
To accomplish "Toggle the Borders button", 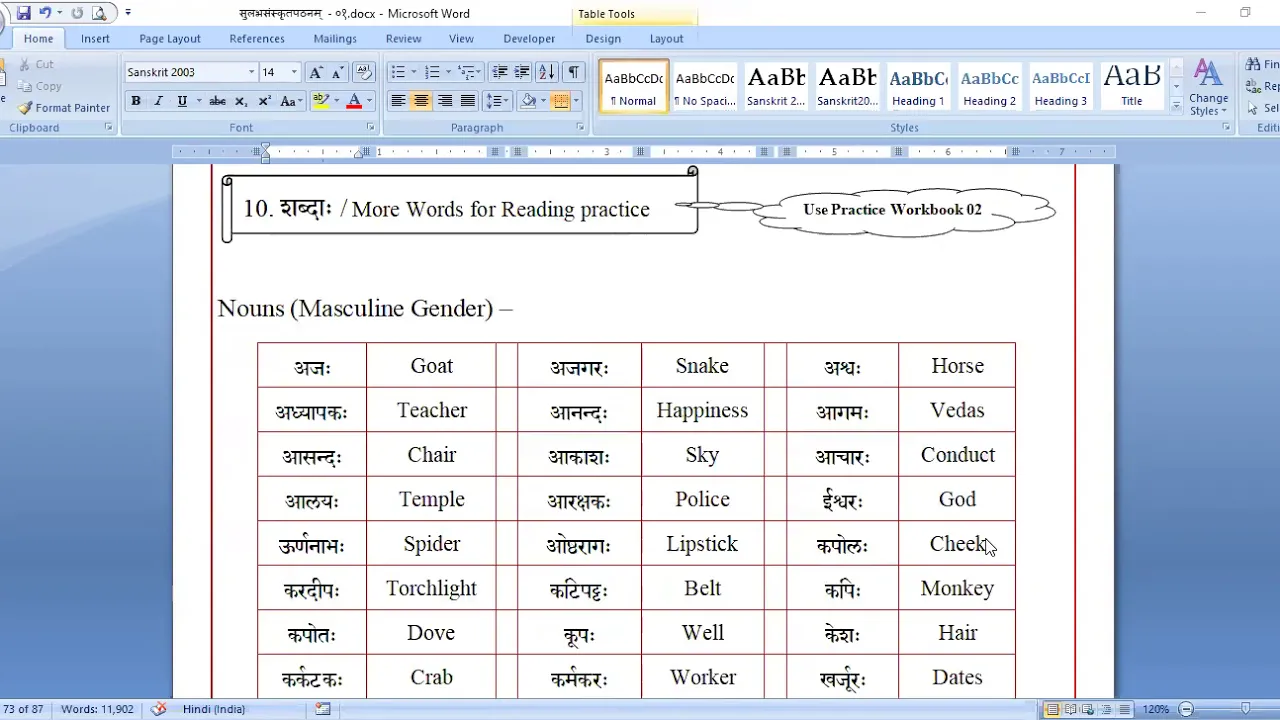I will [560, 101].
